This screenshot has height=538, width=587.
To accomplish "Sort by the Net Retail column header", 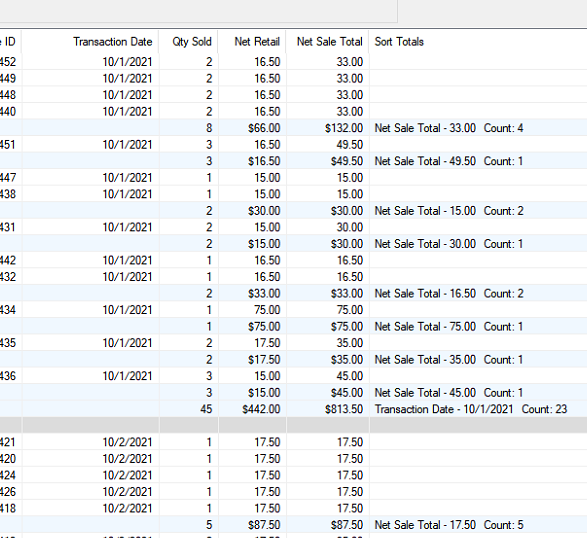I will [x=252, y=42].
